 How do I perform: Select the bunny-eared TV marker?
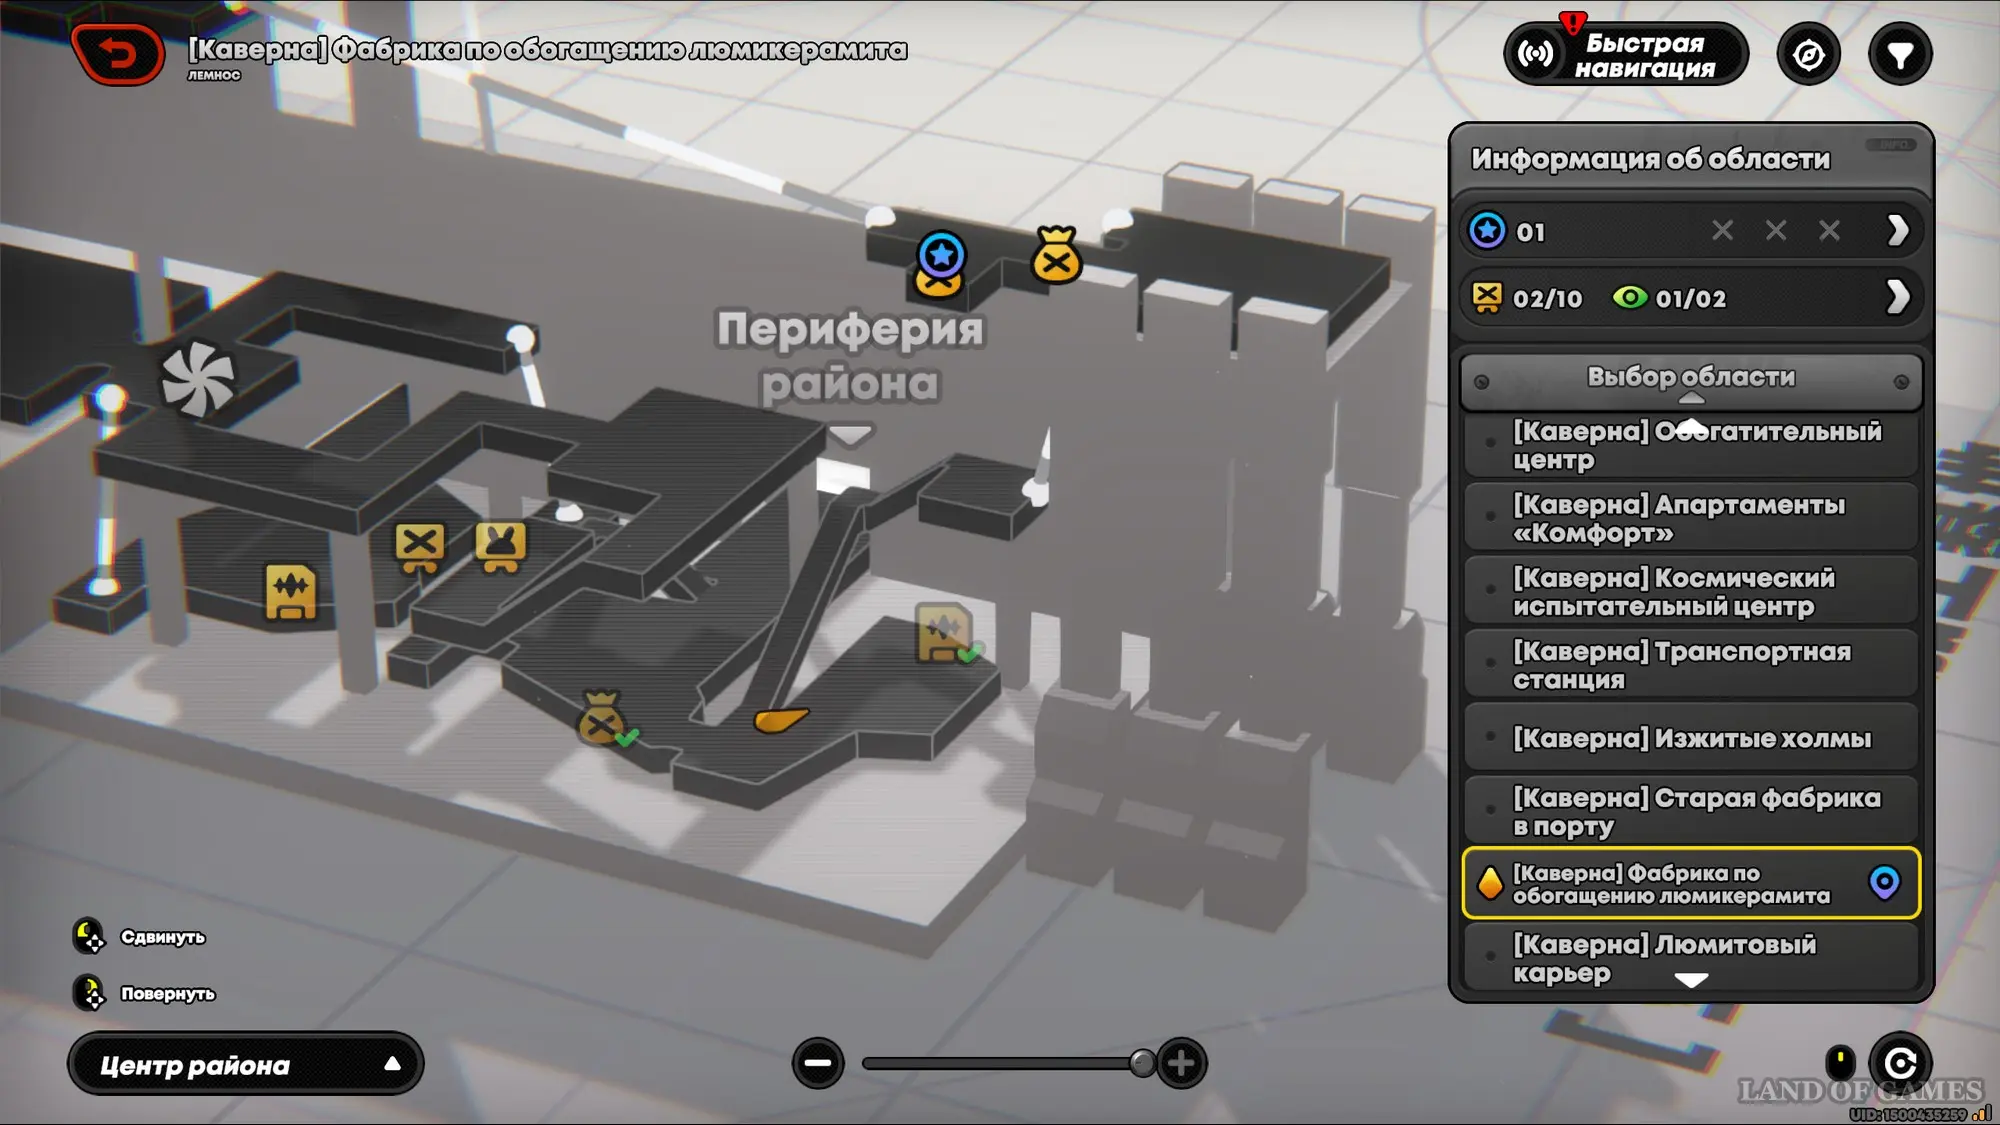(500, 545)
